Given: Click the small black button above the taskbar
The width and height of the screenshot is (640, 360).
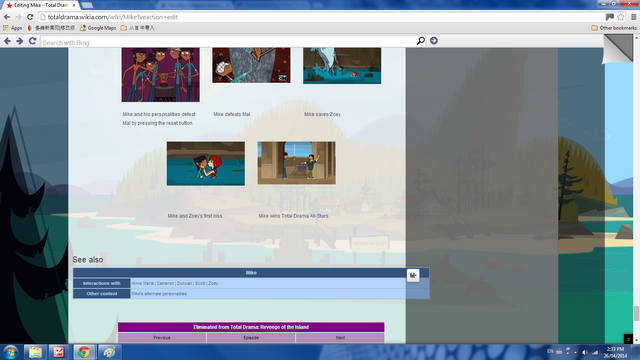Looking at the screenshot, I should pyautogui.click(x=628, y=339).
